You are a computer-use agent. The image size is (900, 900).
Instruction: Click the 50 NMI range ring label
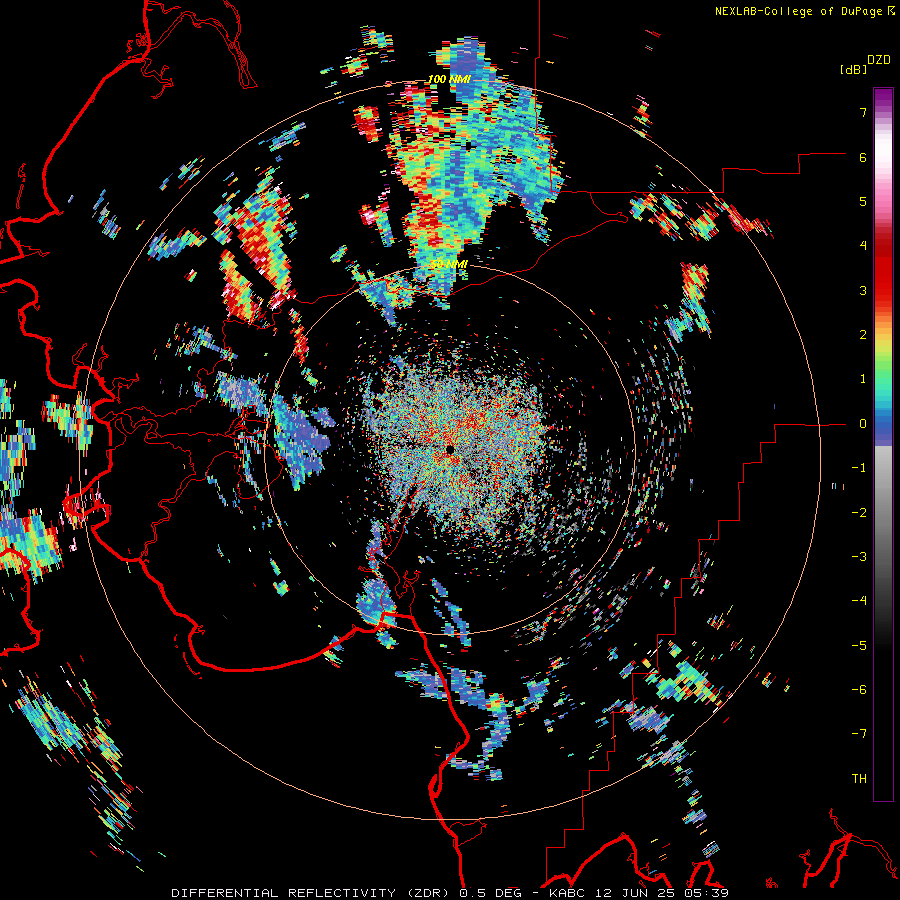point(449,264)
